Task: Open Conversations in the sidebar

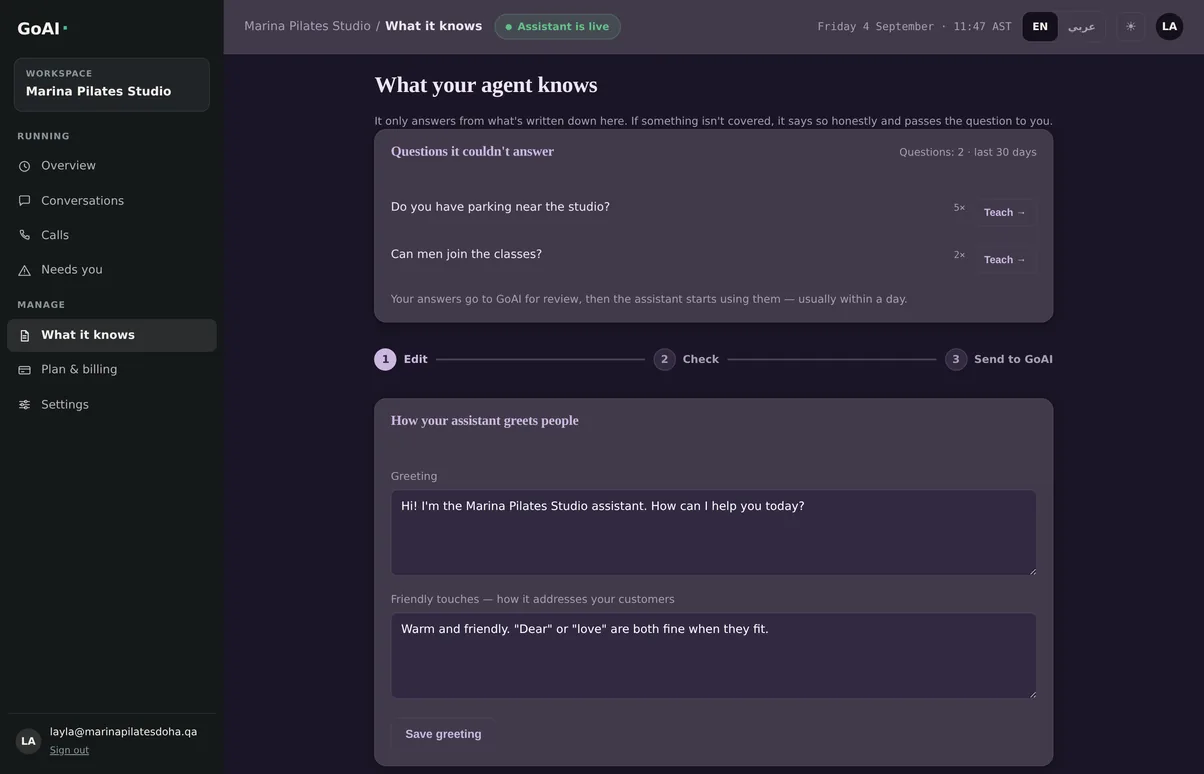Action: click(112, 201)
